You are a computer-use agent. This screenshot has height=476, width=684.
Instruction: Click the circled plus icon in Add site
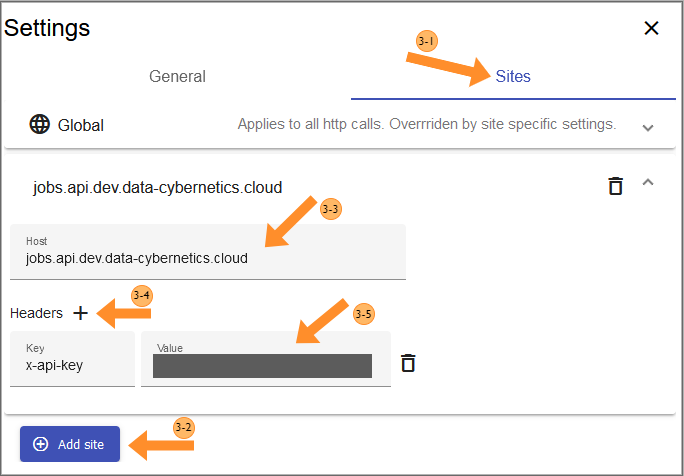pyautogui.click(x=41, y=444)
